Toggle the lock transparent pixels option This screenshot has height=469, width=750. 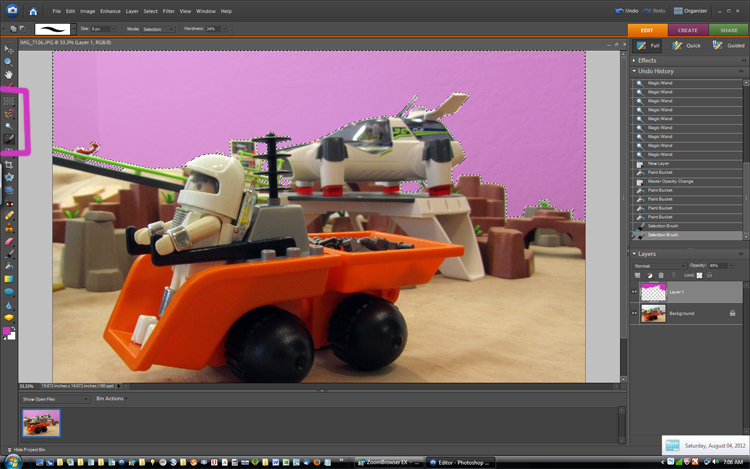[700, 275]
